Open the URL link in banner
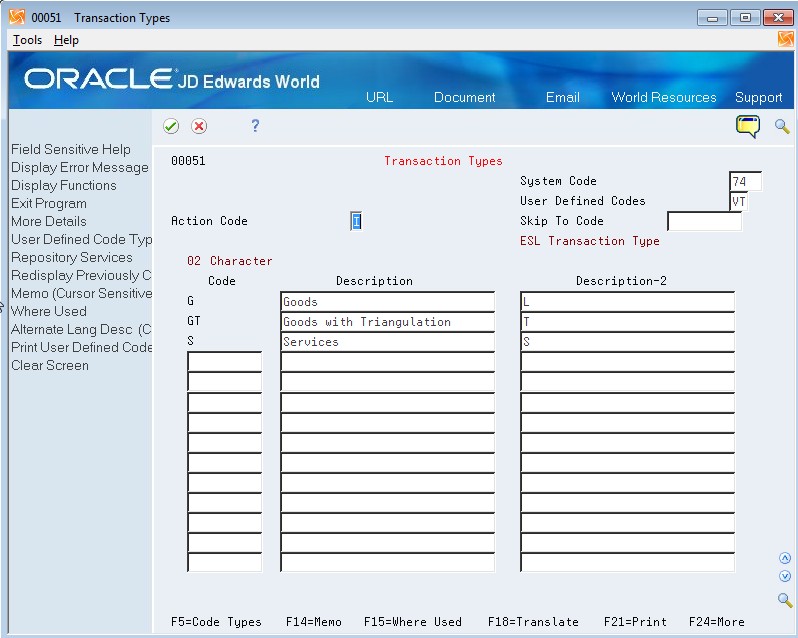The height and width of the screenshot is (638, 798). tap(379, 97)
